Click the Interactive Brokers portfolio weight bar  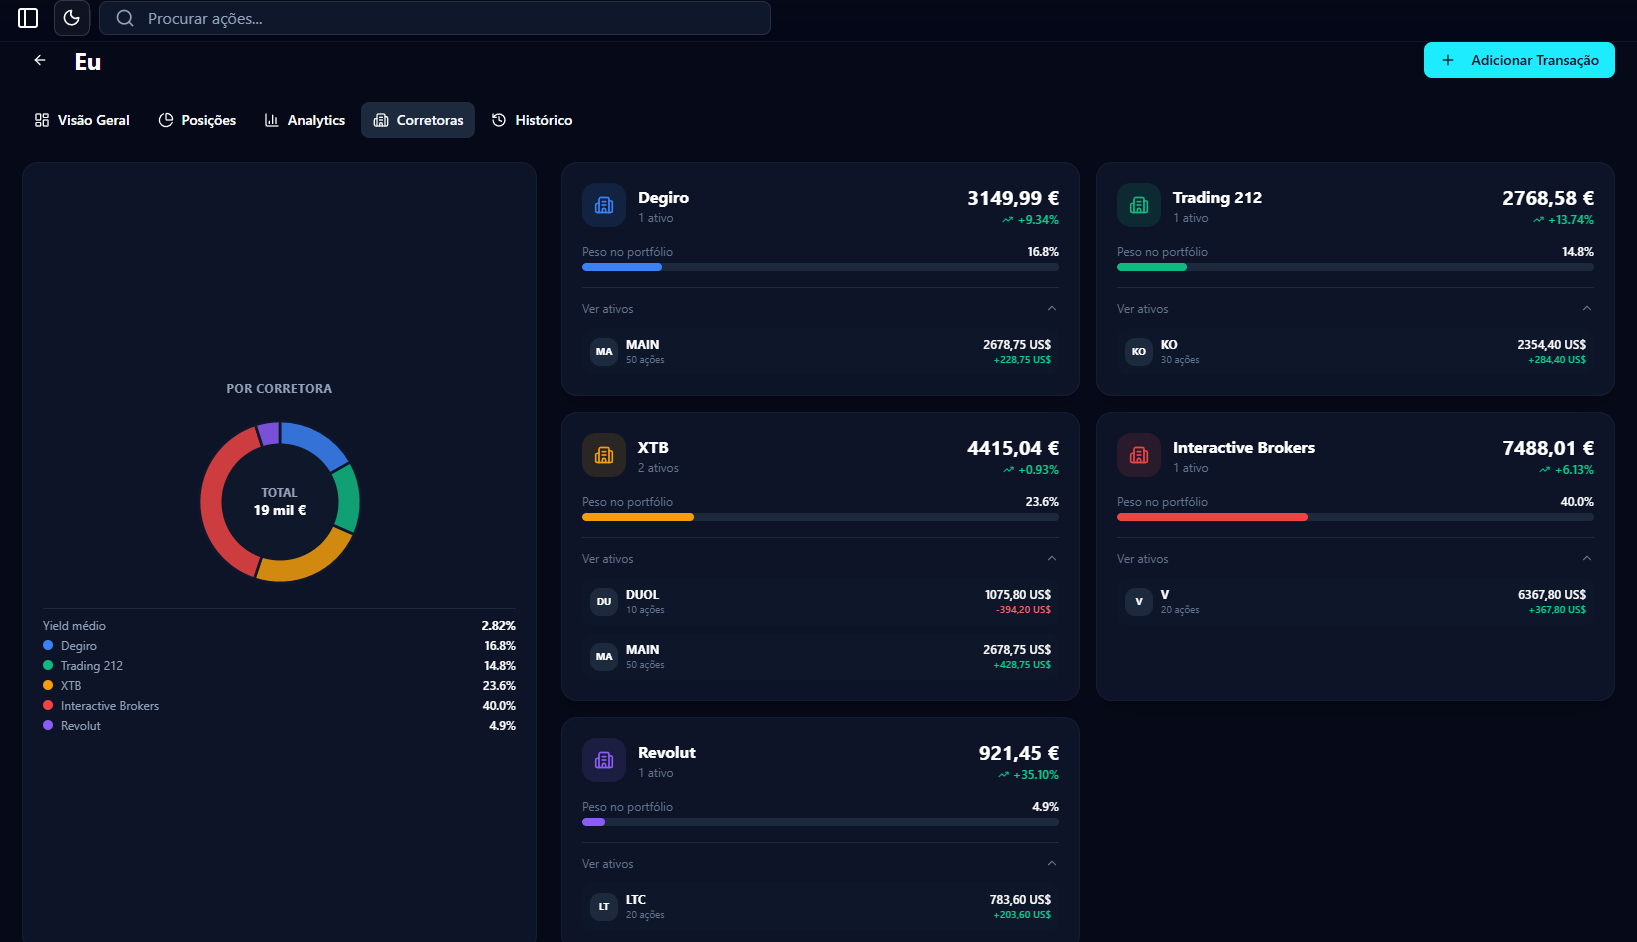coord(1355,517)
